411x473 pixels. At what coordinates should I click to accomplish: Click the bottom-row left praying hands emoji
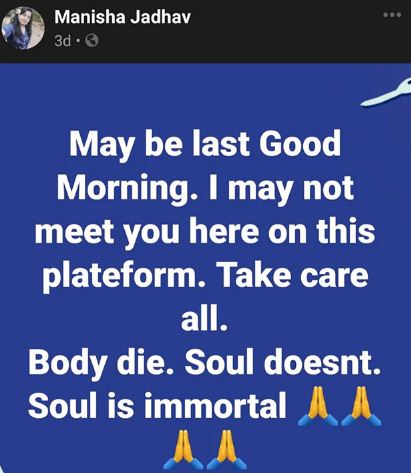point(183,450)
